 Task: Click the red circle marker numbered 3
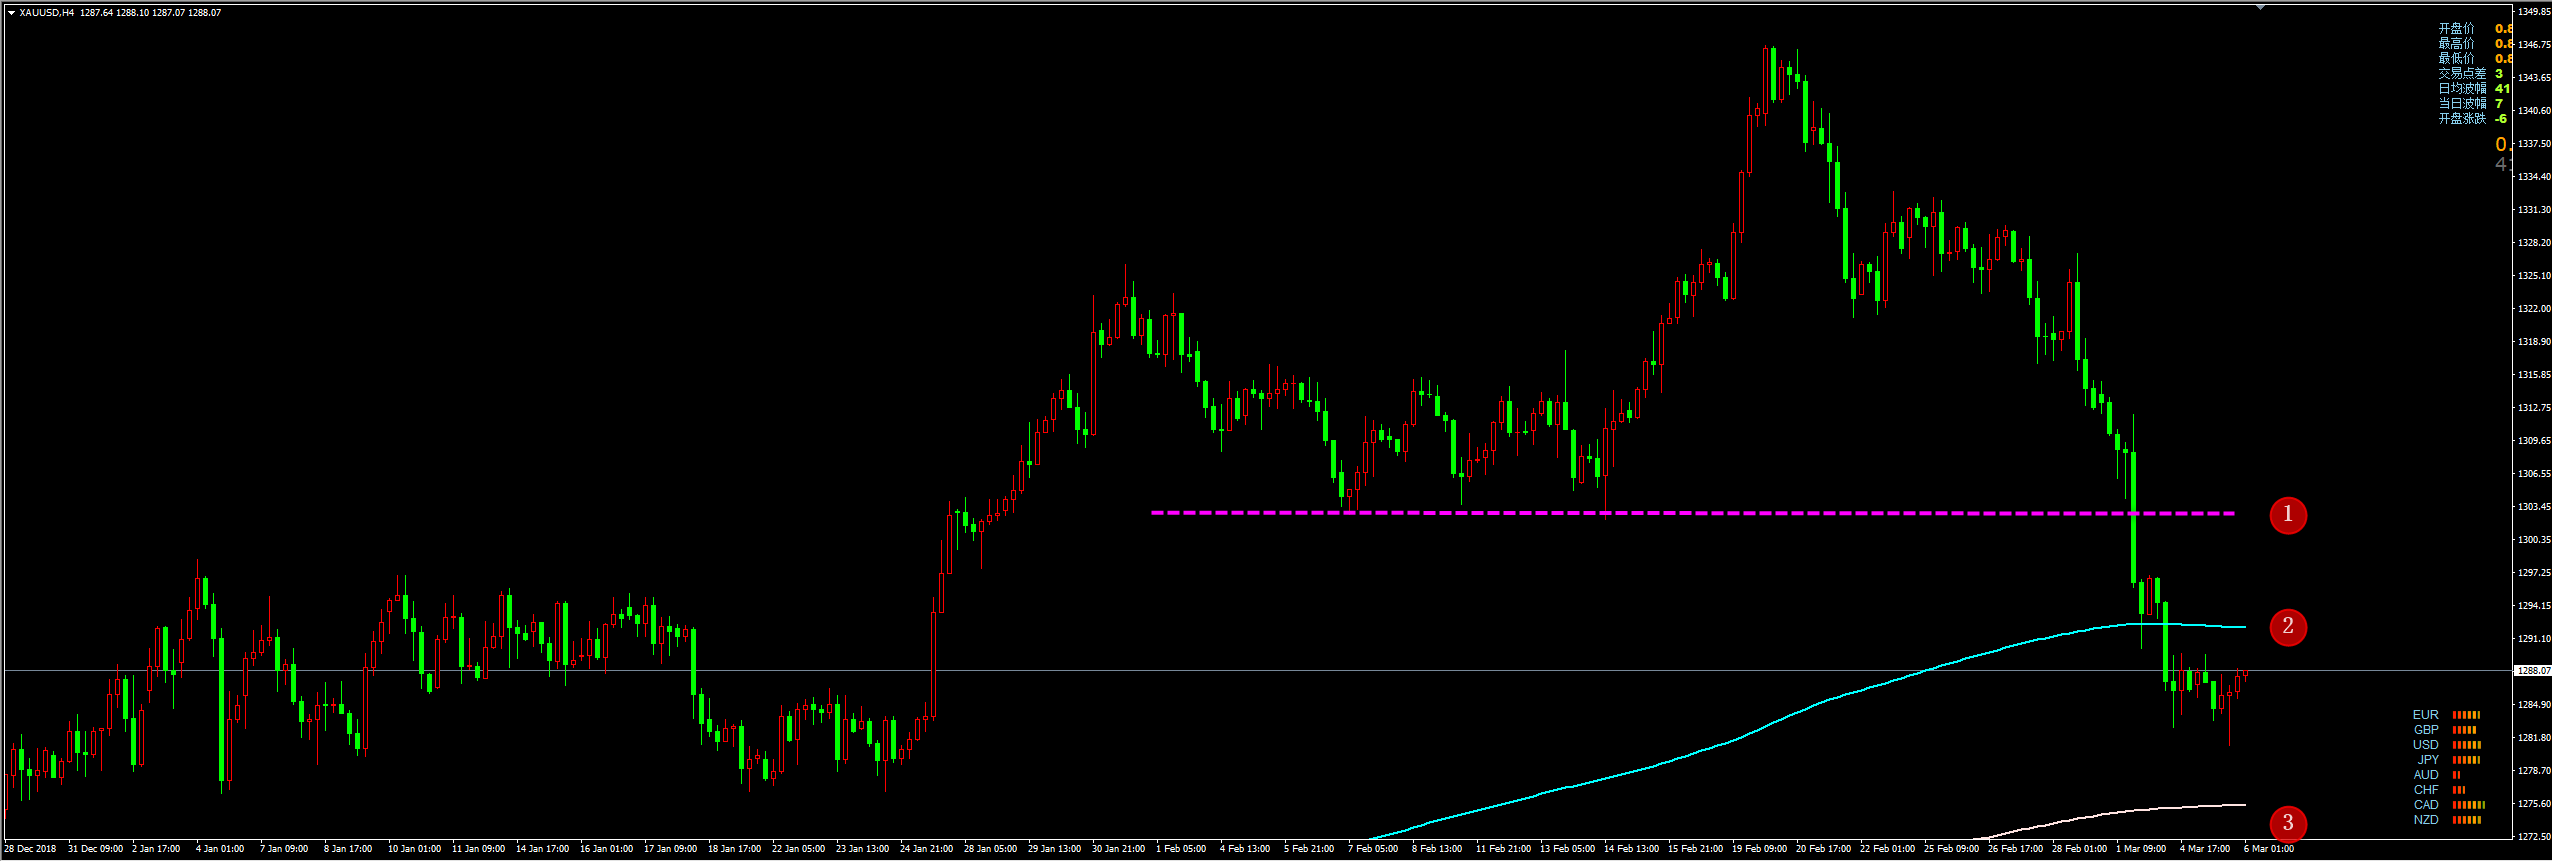(x=2288, y=824)
